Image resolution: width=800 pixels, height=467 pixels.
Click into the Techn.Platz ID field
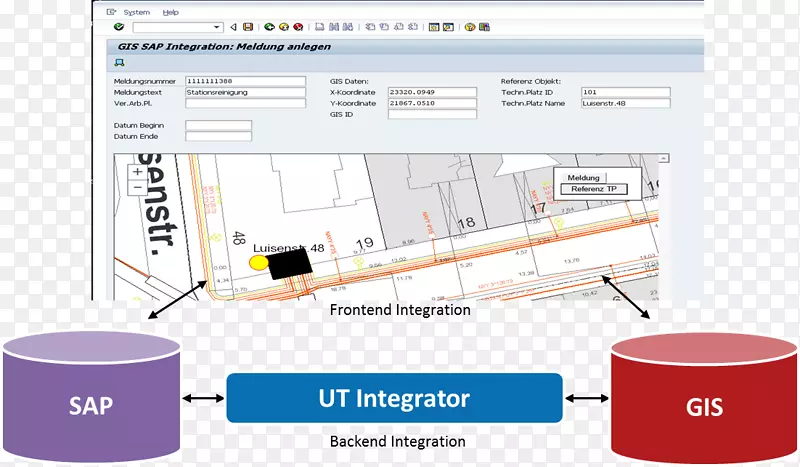tap(626, 92)
